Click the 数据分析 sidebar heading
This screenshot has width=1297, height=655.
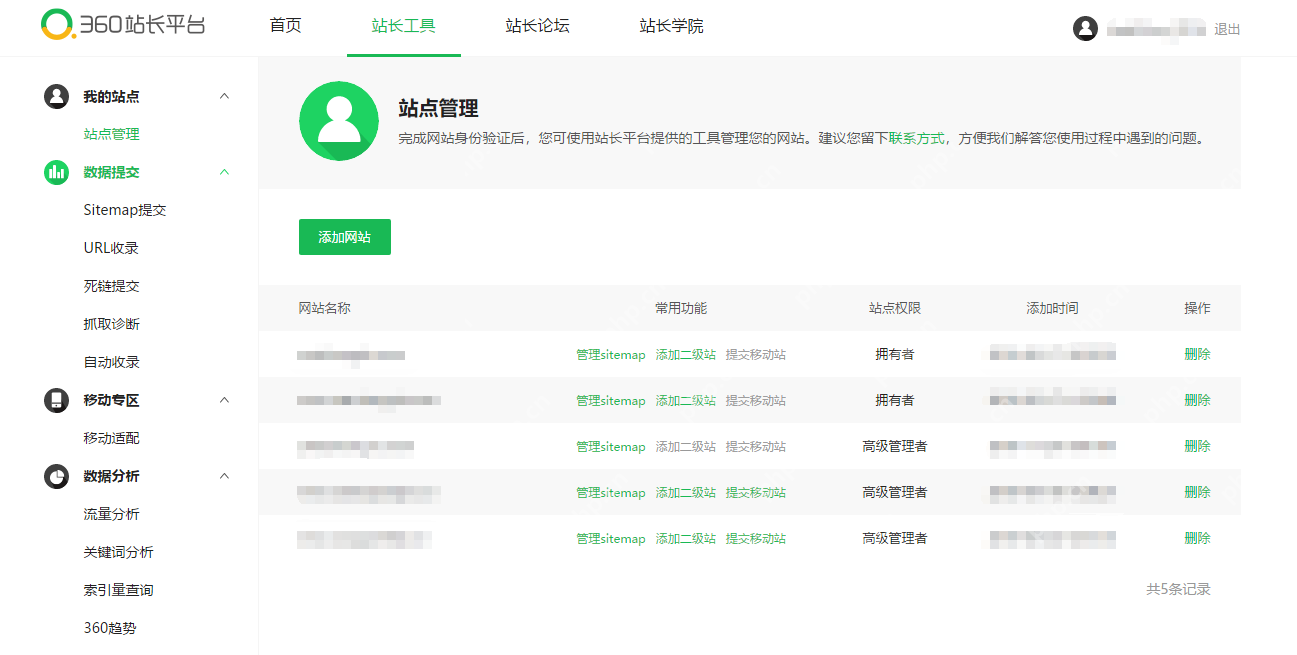[x=111, y=476]
